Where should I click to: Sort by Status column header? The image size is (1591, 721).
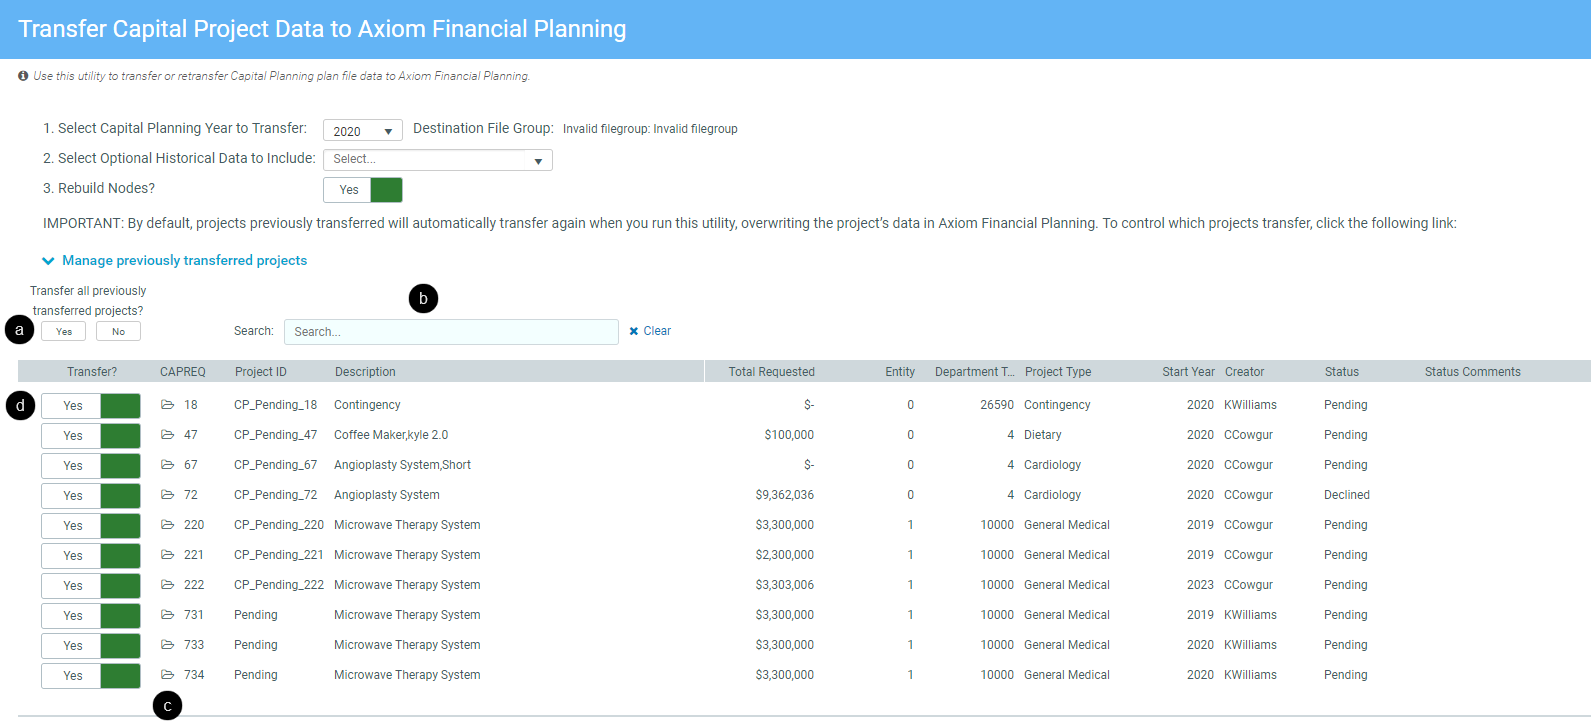click(1342, 372)
